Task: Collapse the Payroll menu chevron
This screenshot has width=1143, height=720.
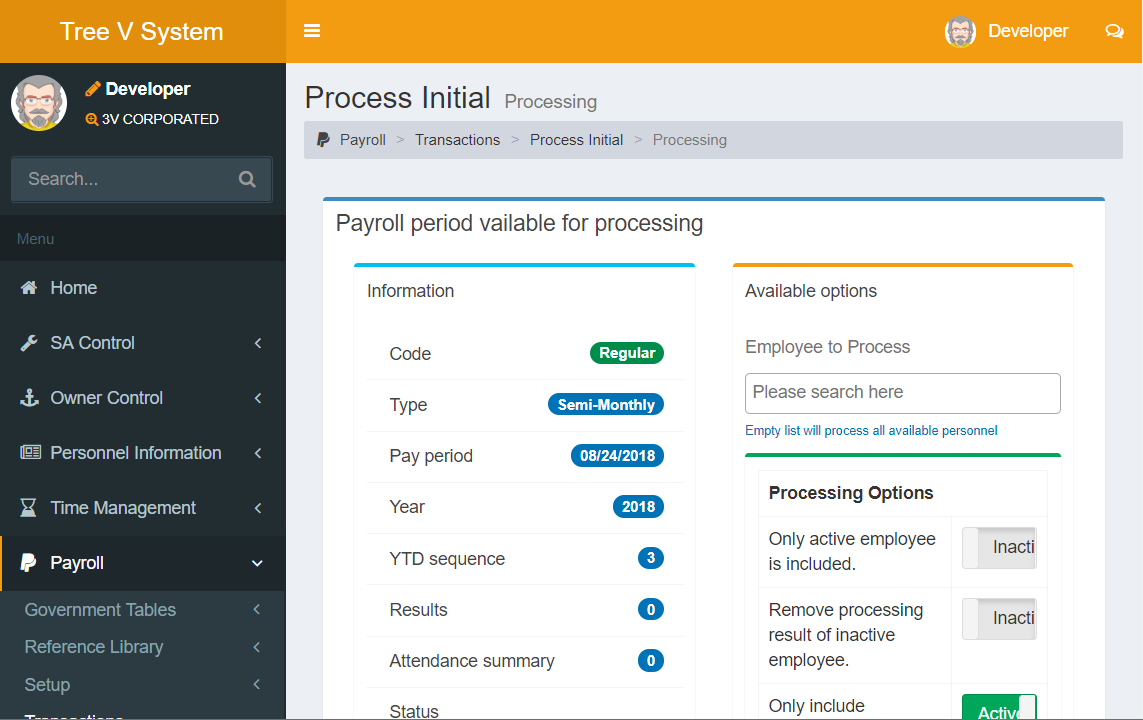Action: (x=257, y=563)
